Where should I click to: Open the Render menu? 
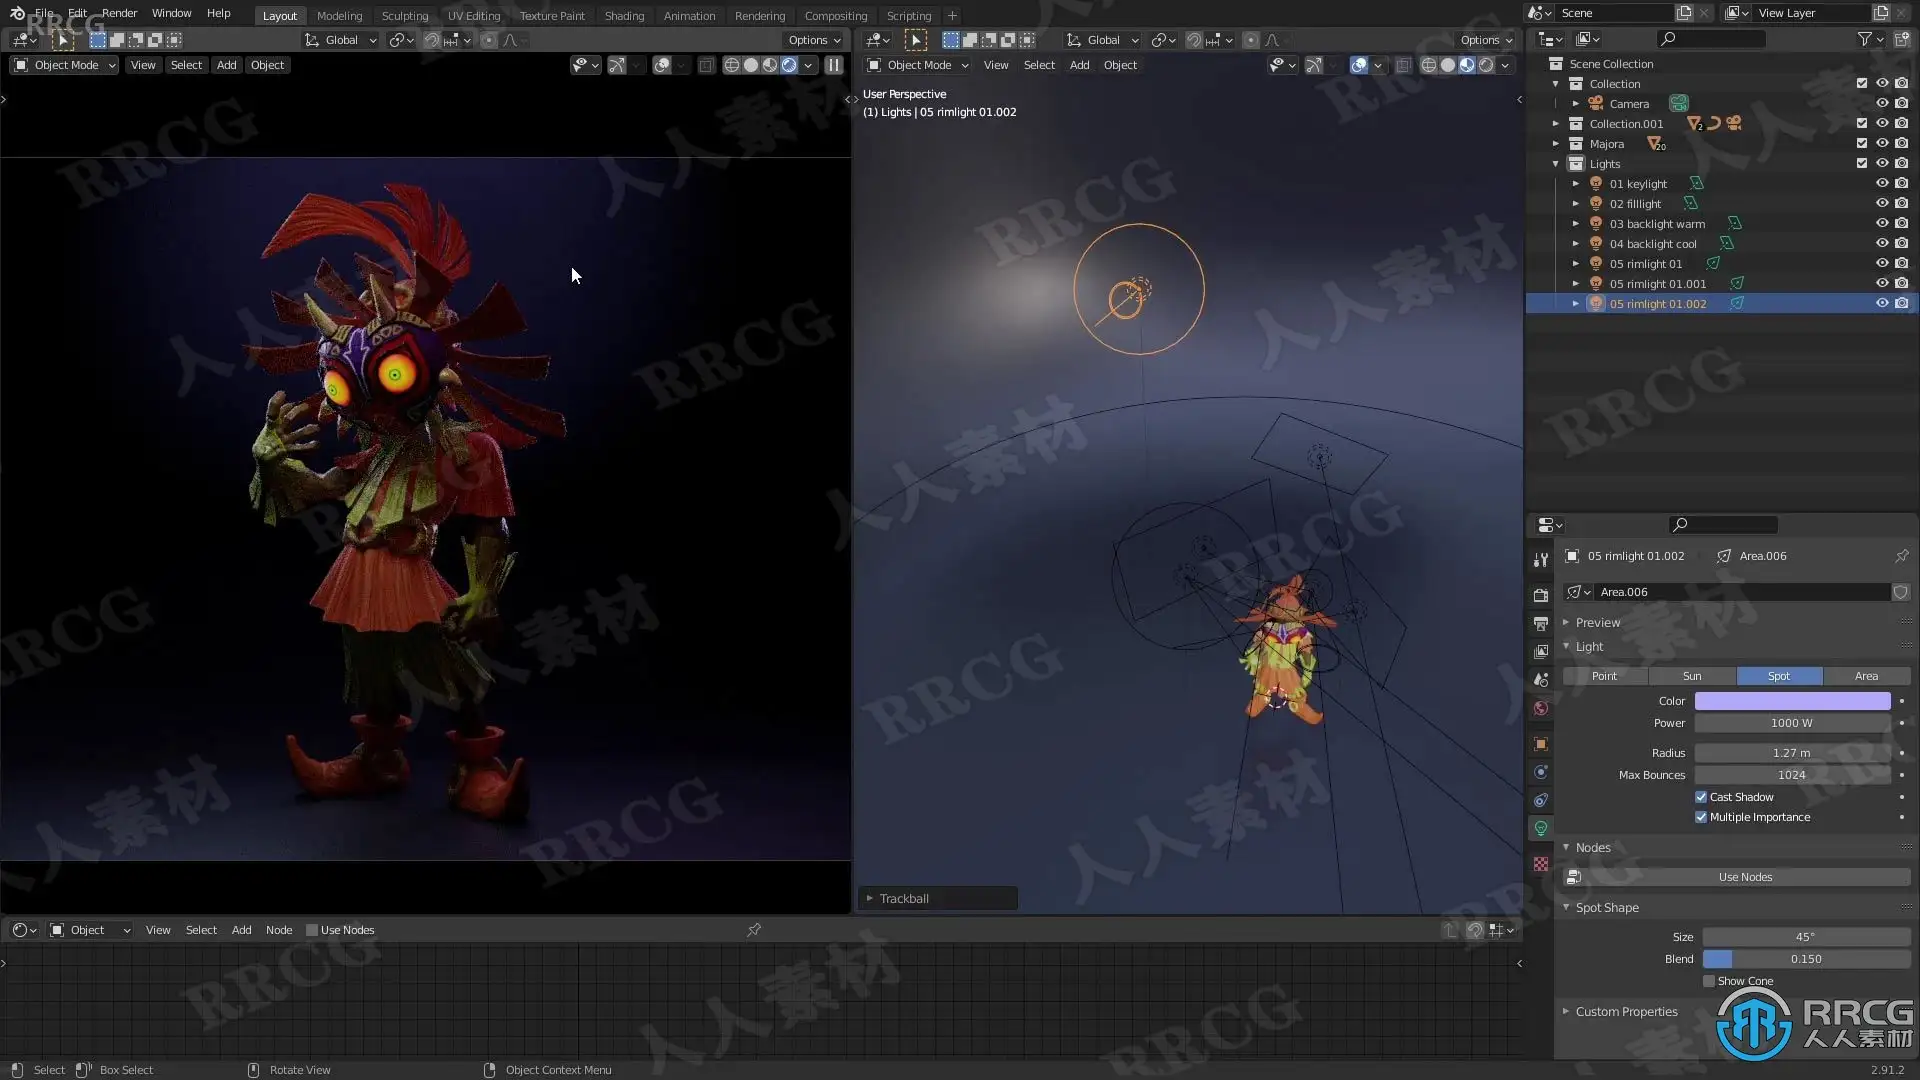[x=119, y=13]
